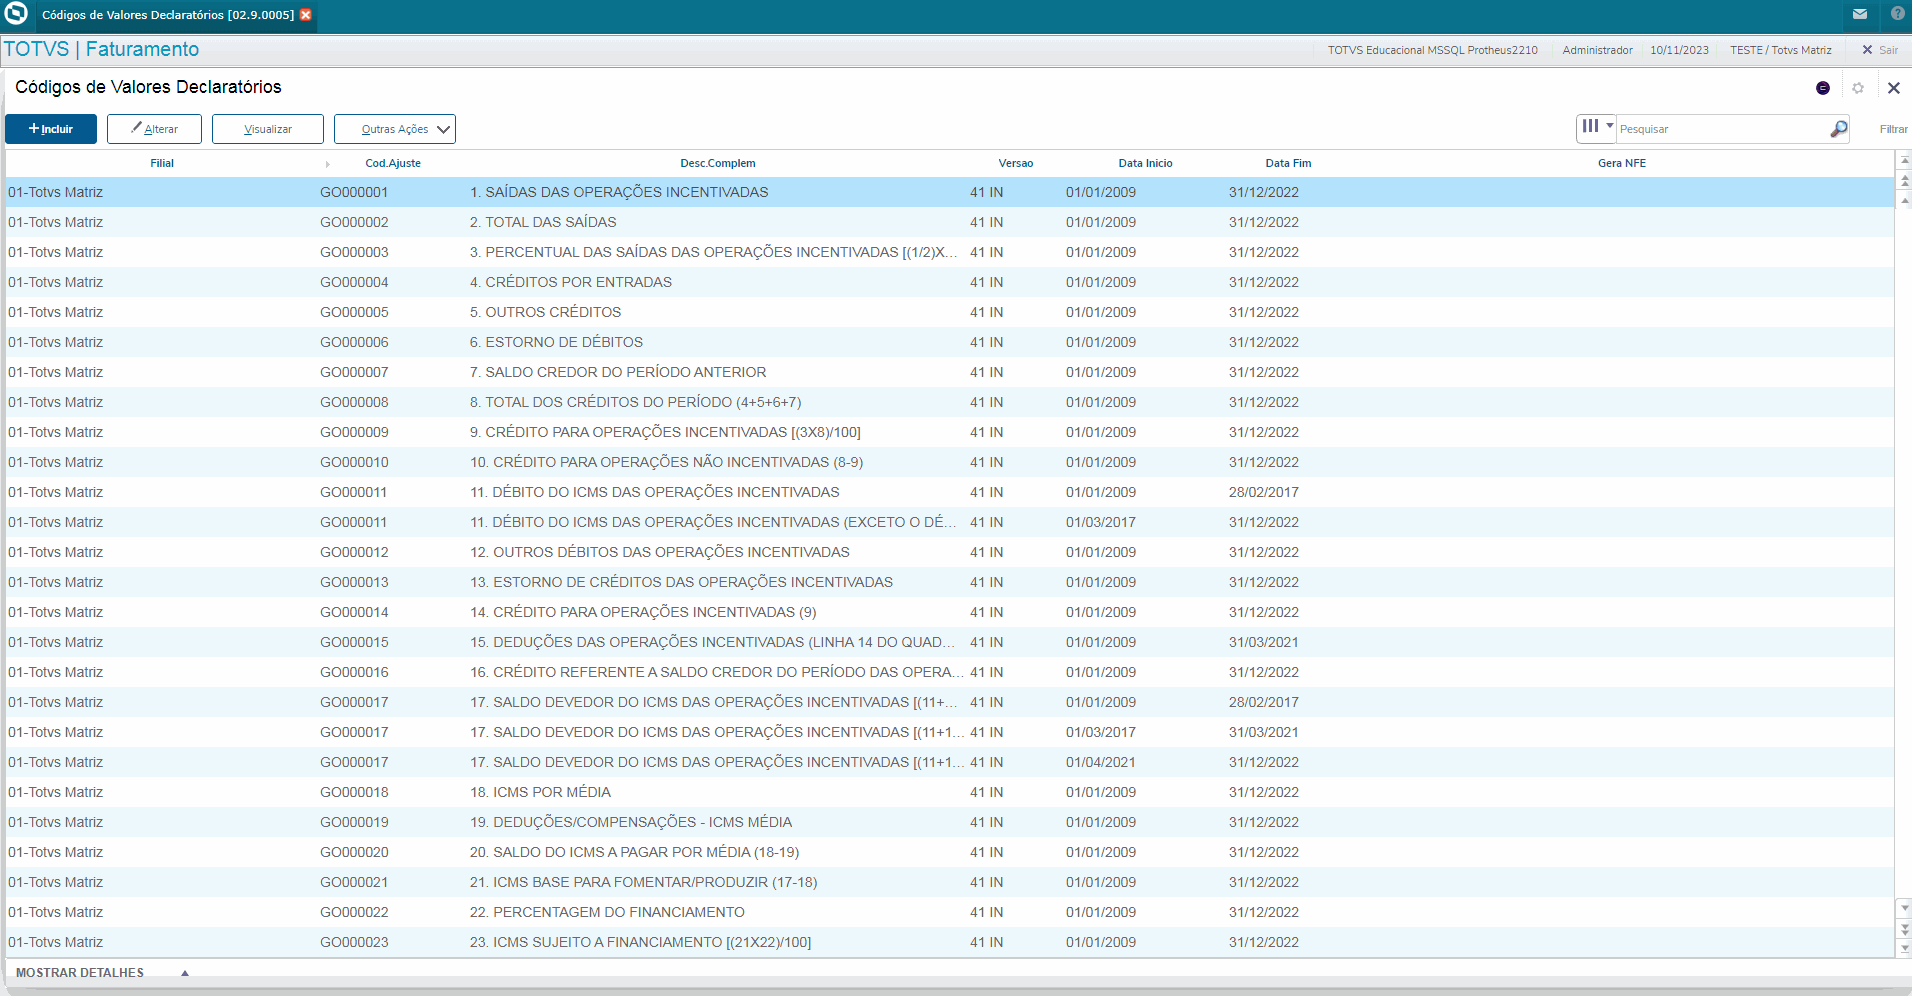Select '5. OUTROS CRÉDITOS' row
Screen dimensions: 1912x996
tap(545, 312)
